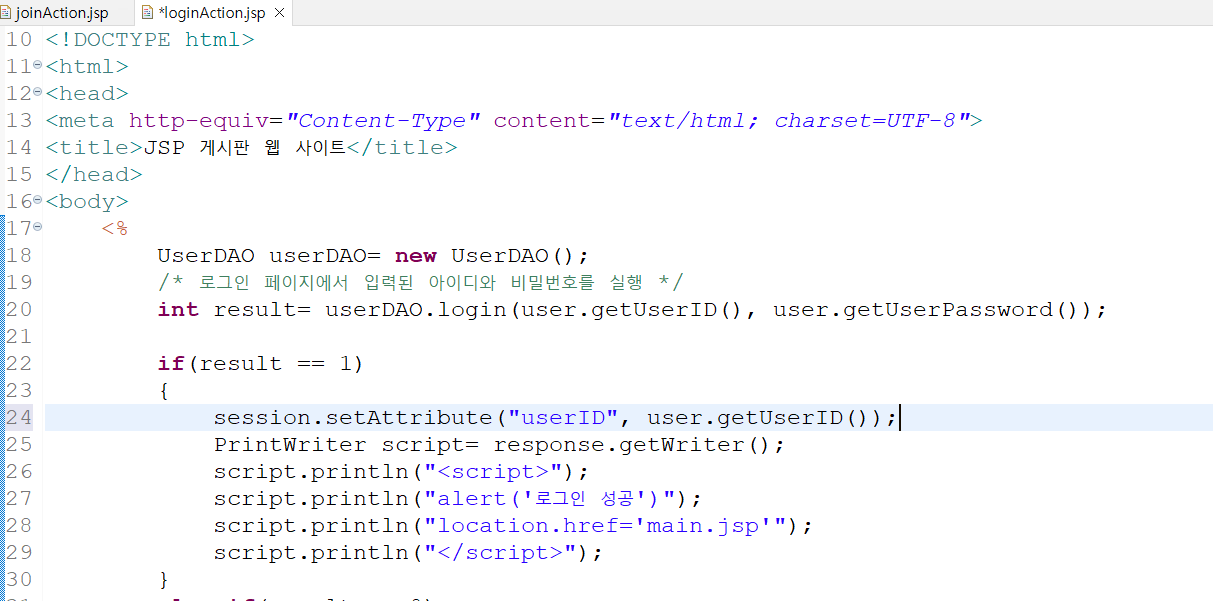Click the if(result == 1) statement

(x=260, y=364)
